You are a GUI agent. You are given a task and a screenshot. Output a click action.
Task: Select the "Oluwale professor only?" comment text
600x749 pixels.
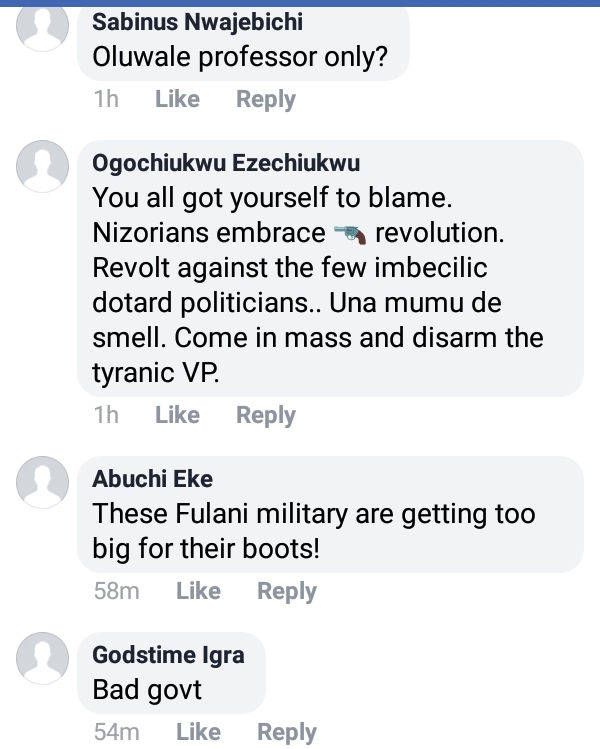pyautogui.click(x=240, y=58)
